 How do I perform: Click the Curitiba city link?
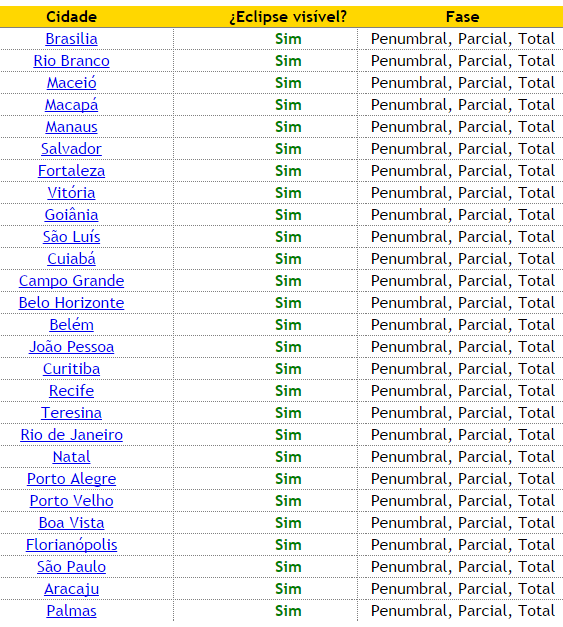(71, 369)
